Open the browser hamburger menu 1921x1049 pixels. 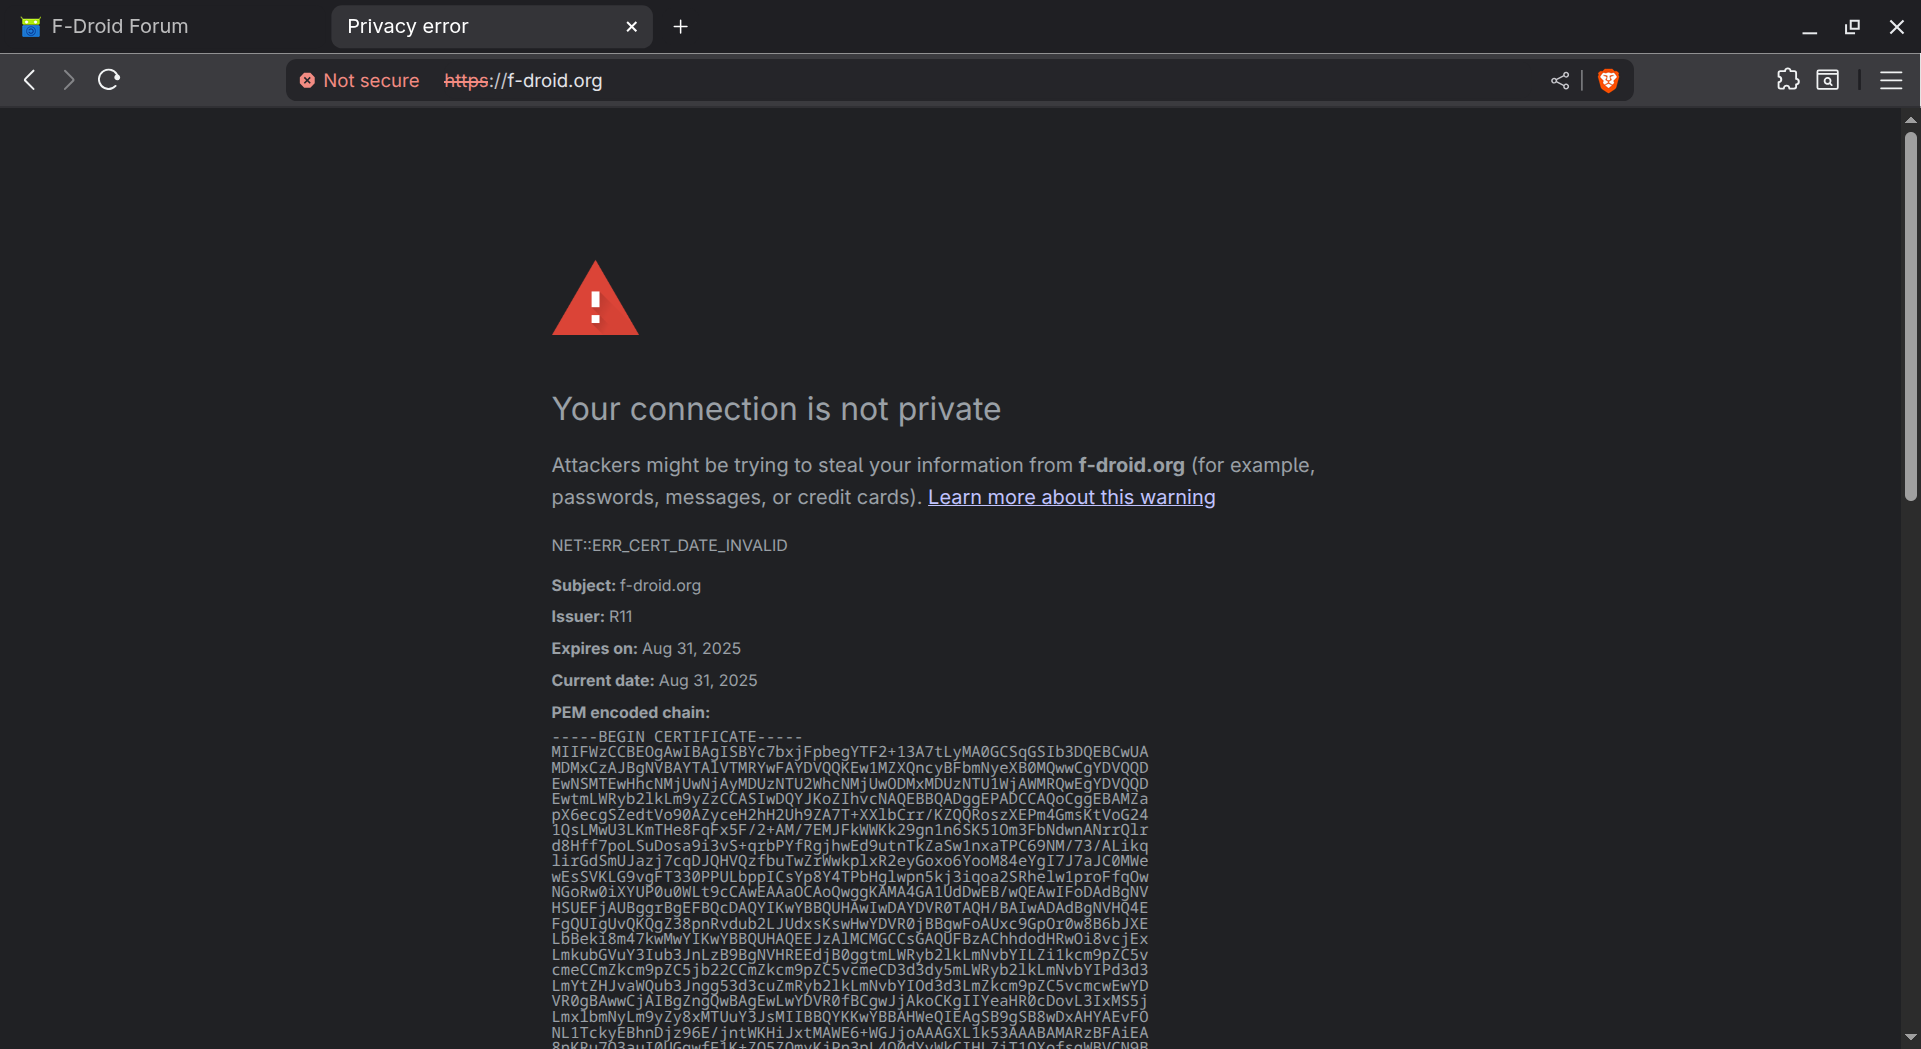click(x=1891, y=80)
